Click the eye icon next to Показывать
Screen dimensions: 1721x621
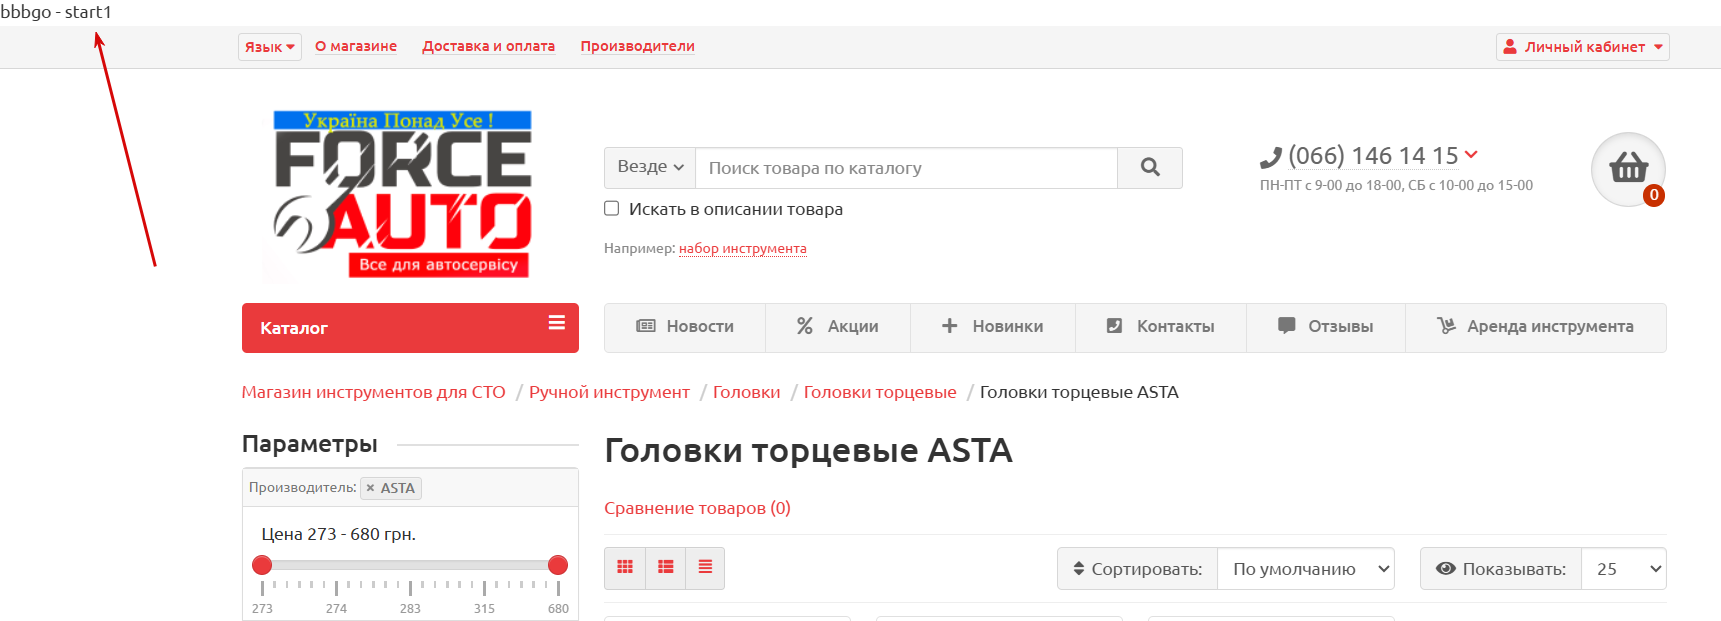pyautogui.click(x=1446, y=568)
